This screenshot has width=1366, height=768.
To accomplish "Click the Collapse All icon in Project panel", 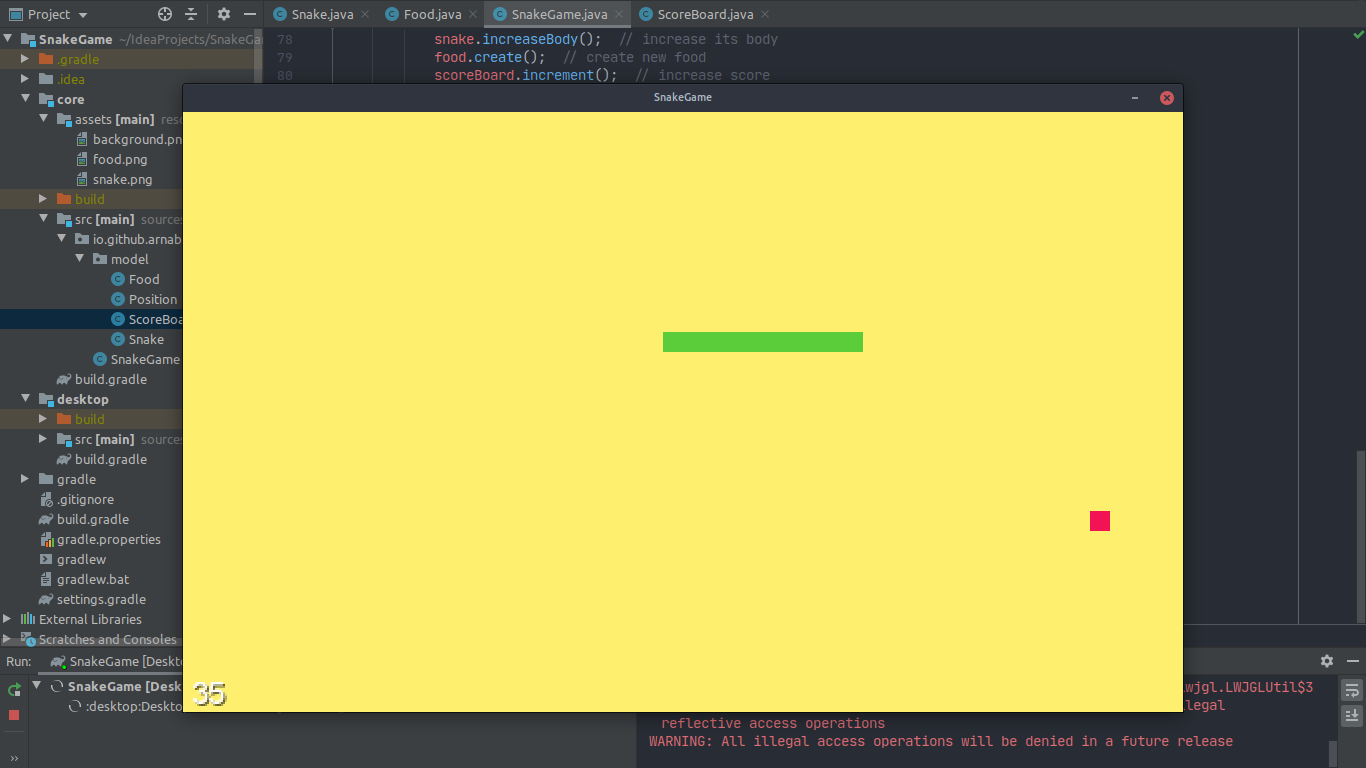I will click(192, 14).
